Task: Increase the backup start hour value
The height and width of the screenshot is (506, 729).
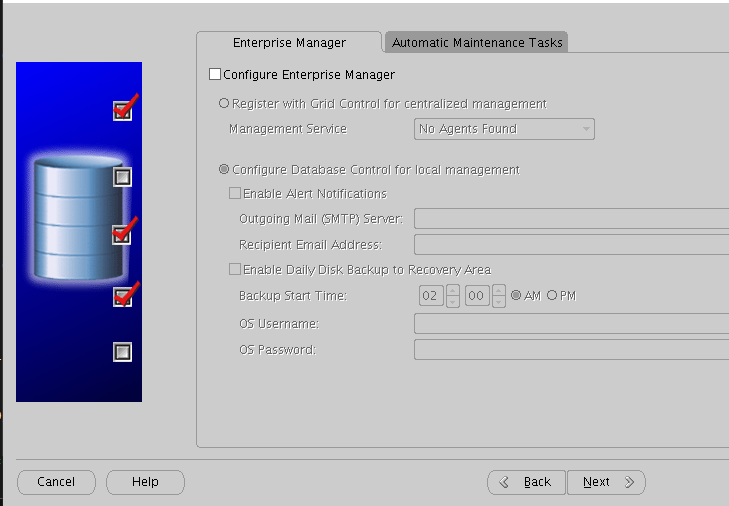Action: (x=453, y=291)
